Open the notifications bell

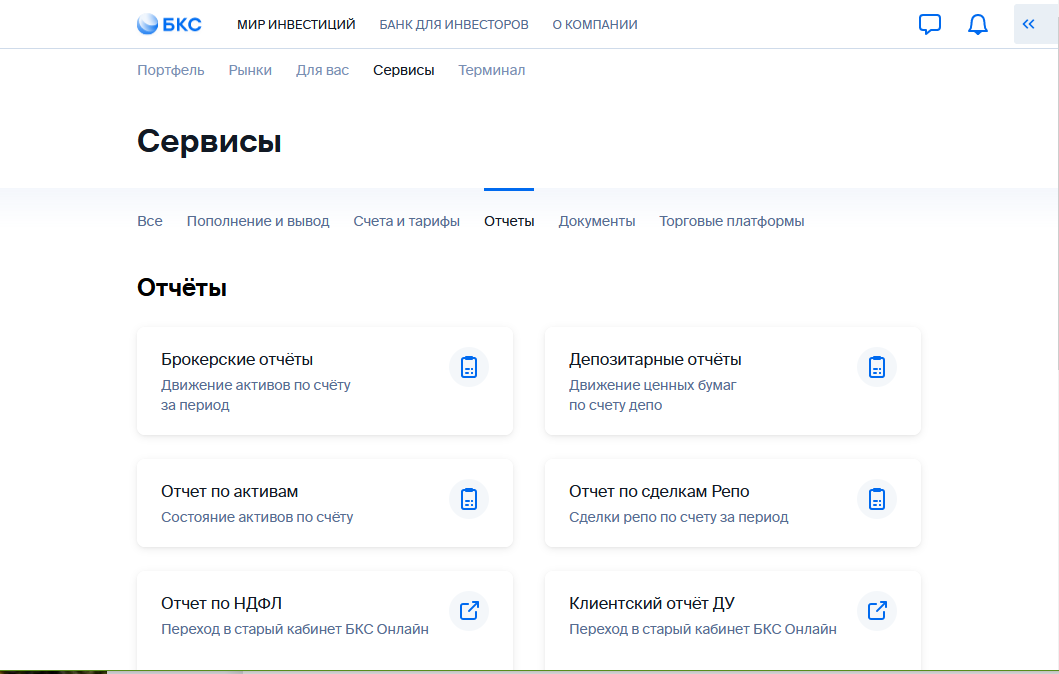coord(978,24)
